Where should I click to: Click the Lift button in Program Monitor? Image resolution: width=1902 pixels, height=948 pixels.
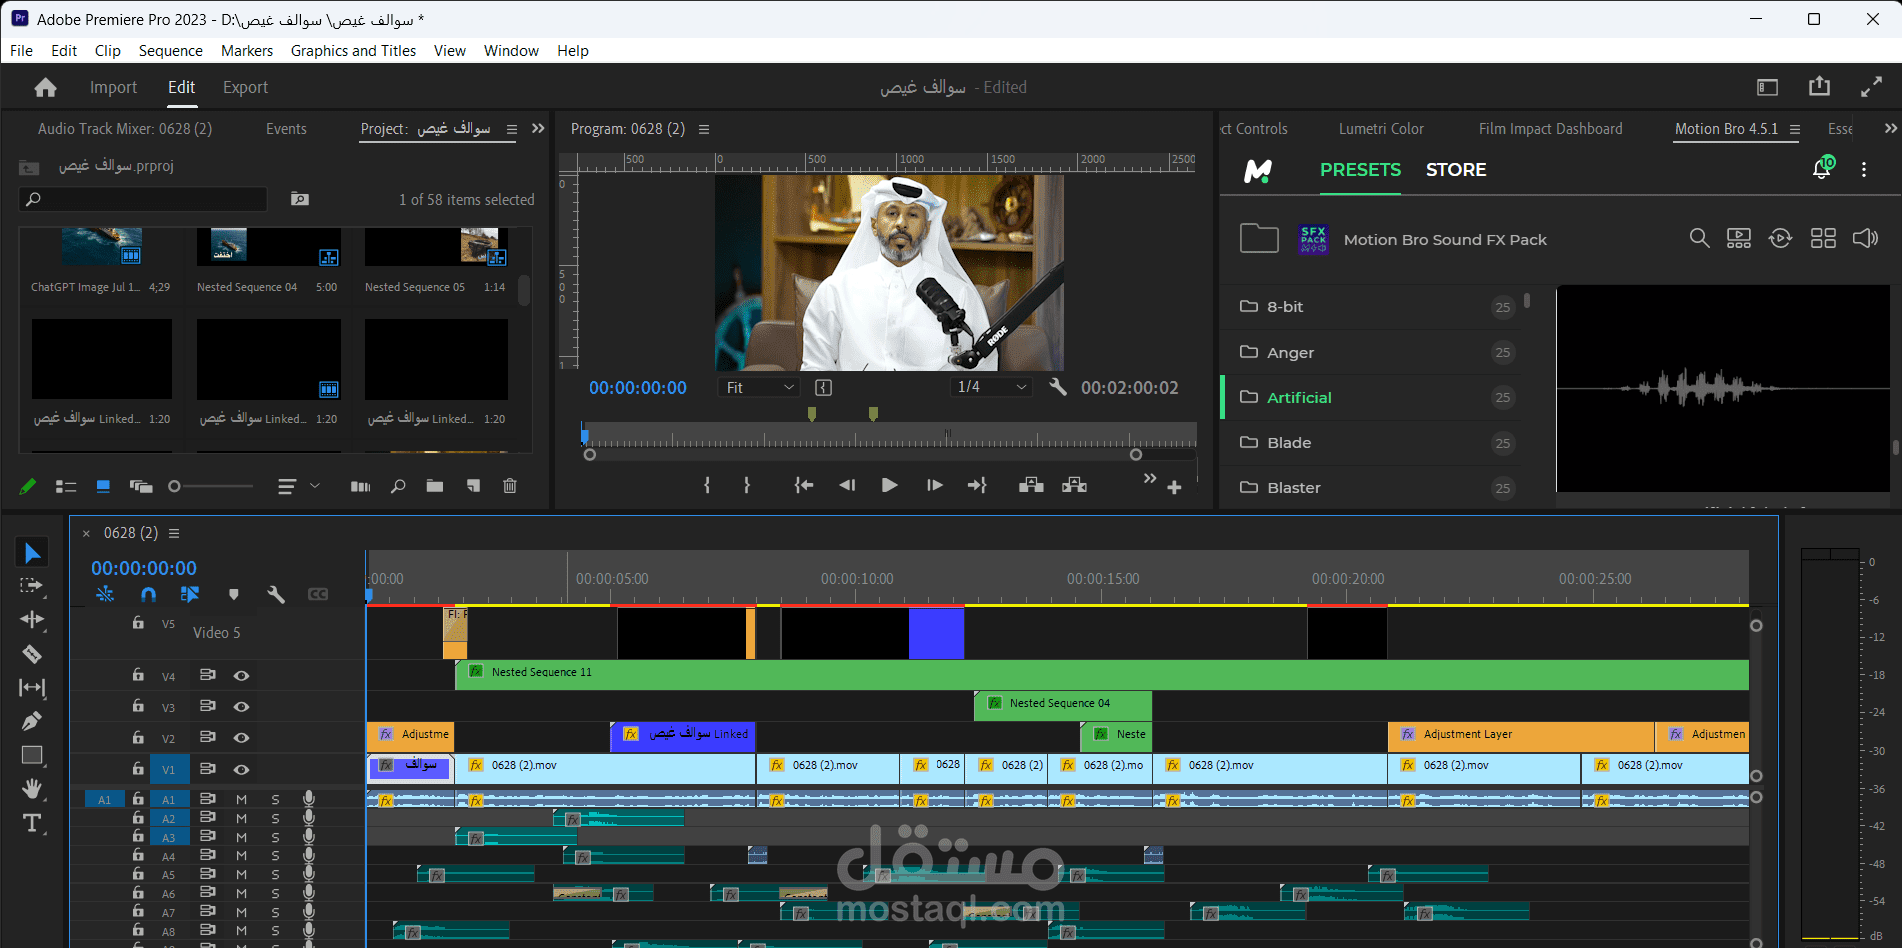pyautogui.click(x=1031, y=485)
